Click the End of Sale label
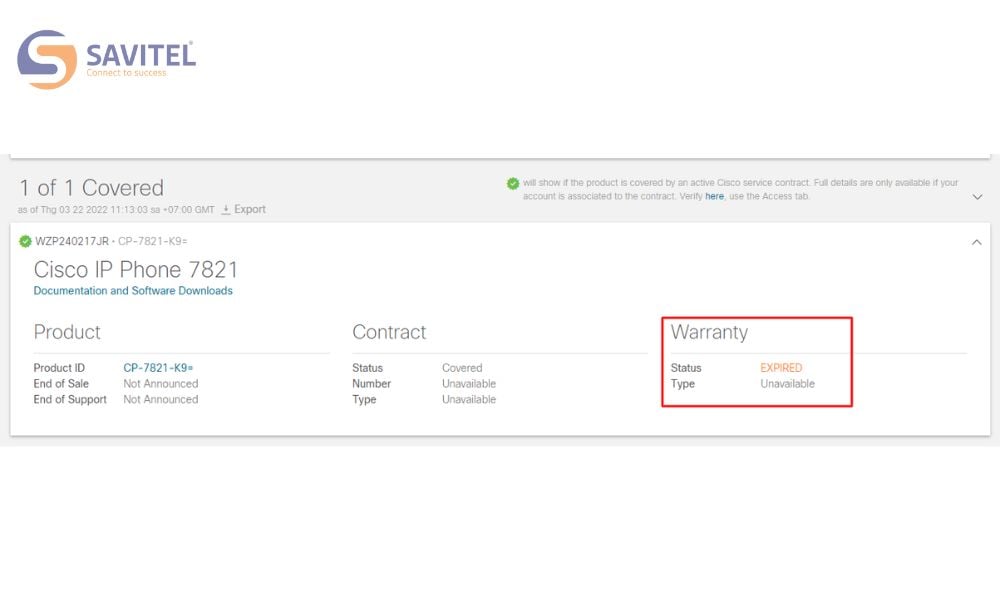Screen dimensions: 1000x600 click(x=61, y=384)
